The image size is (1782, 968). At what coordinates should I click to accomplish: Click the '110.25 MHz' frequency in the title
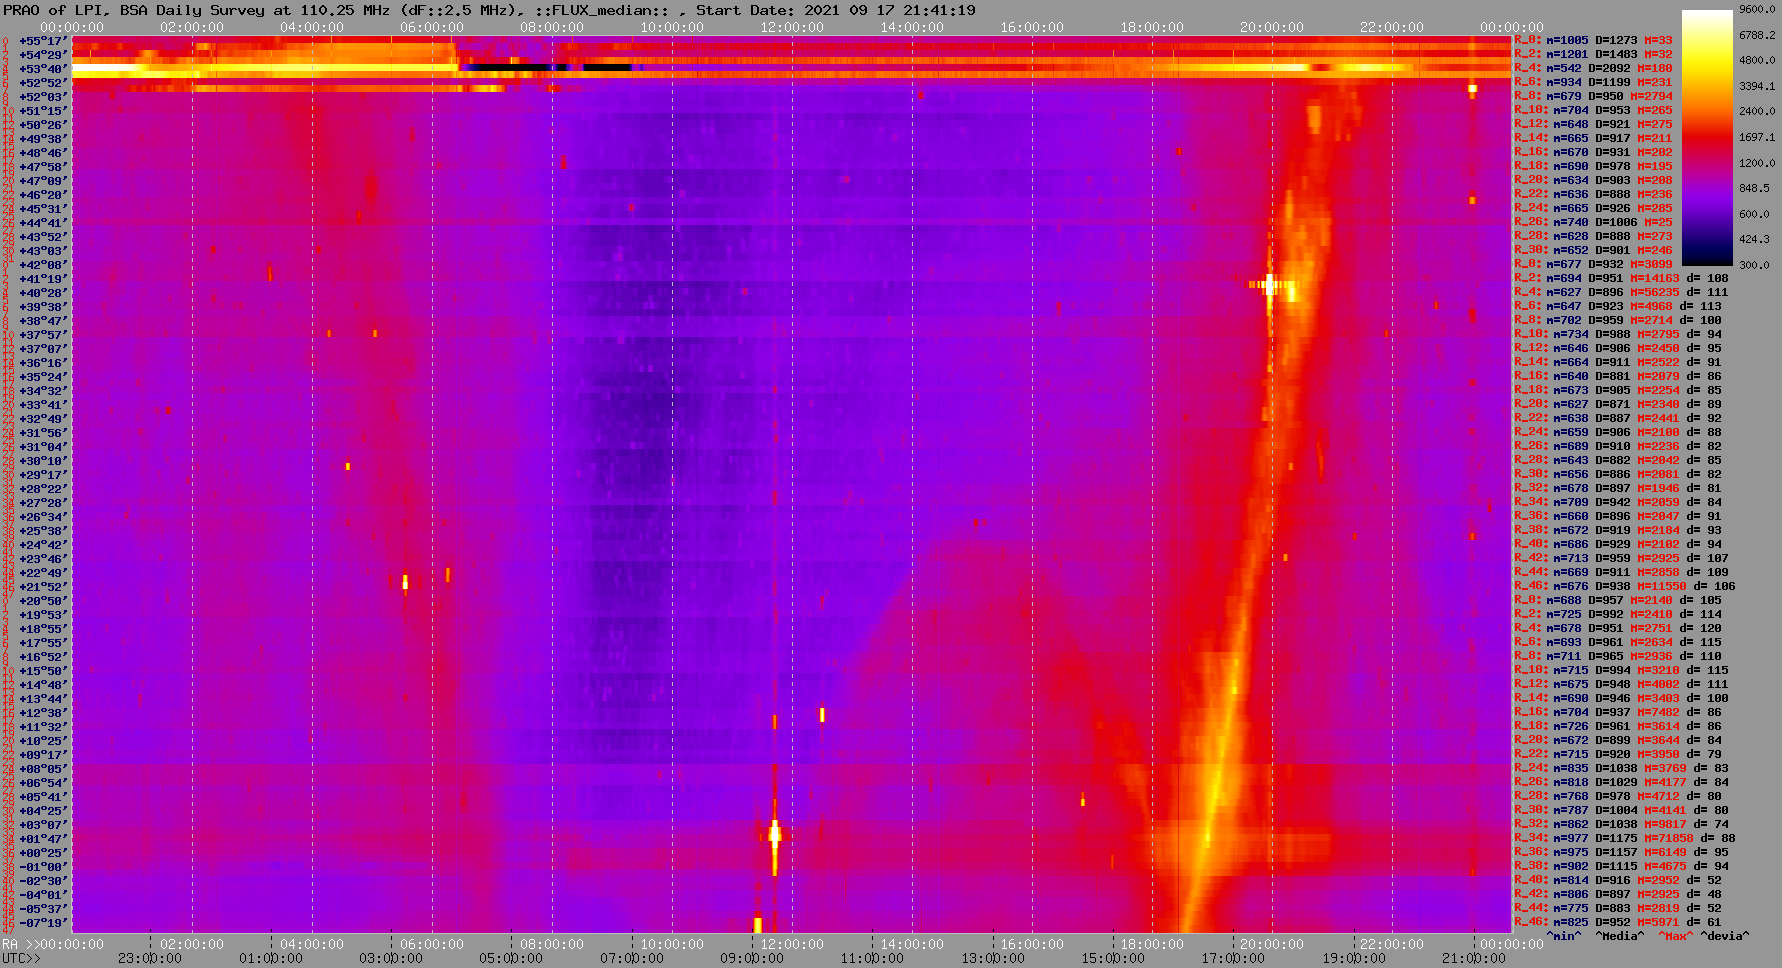click(344, 10)
